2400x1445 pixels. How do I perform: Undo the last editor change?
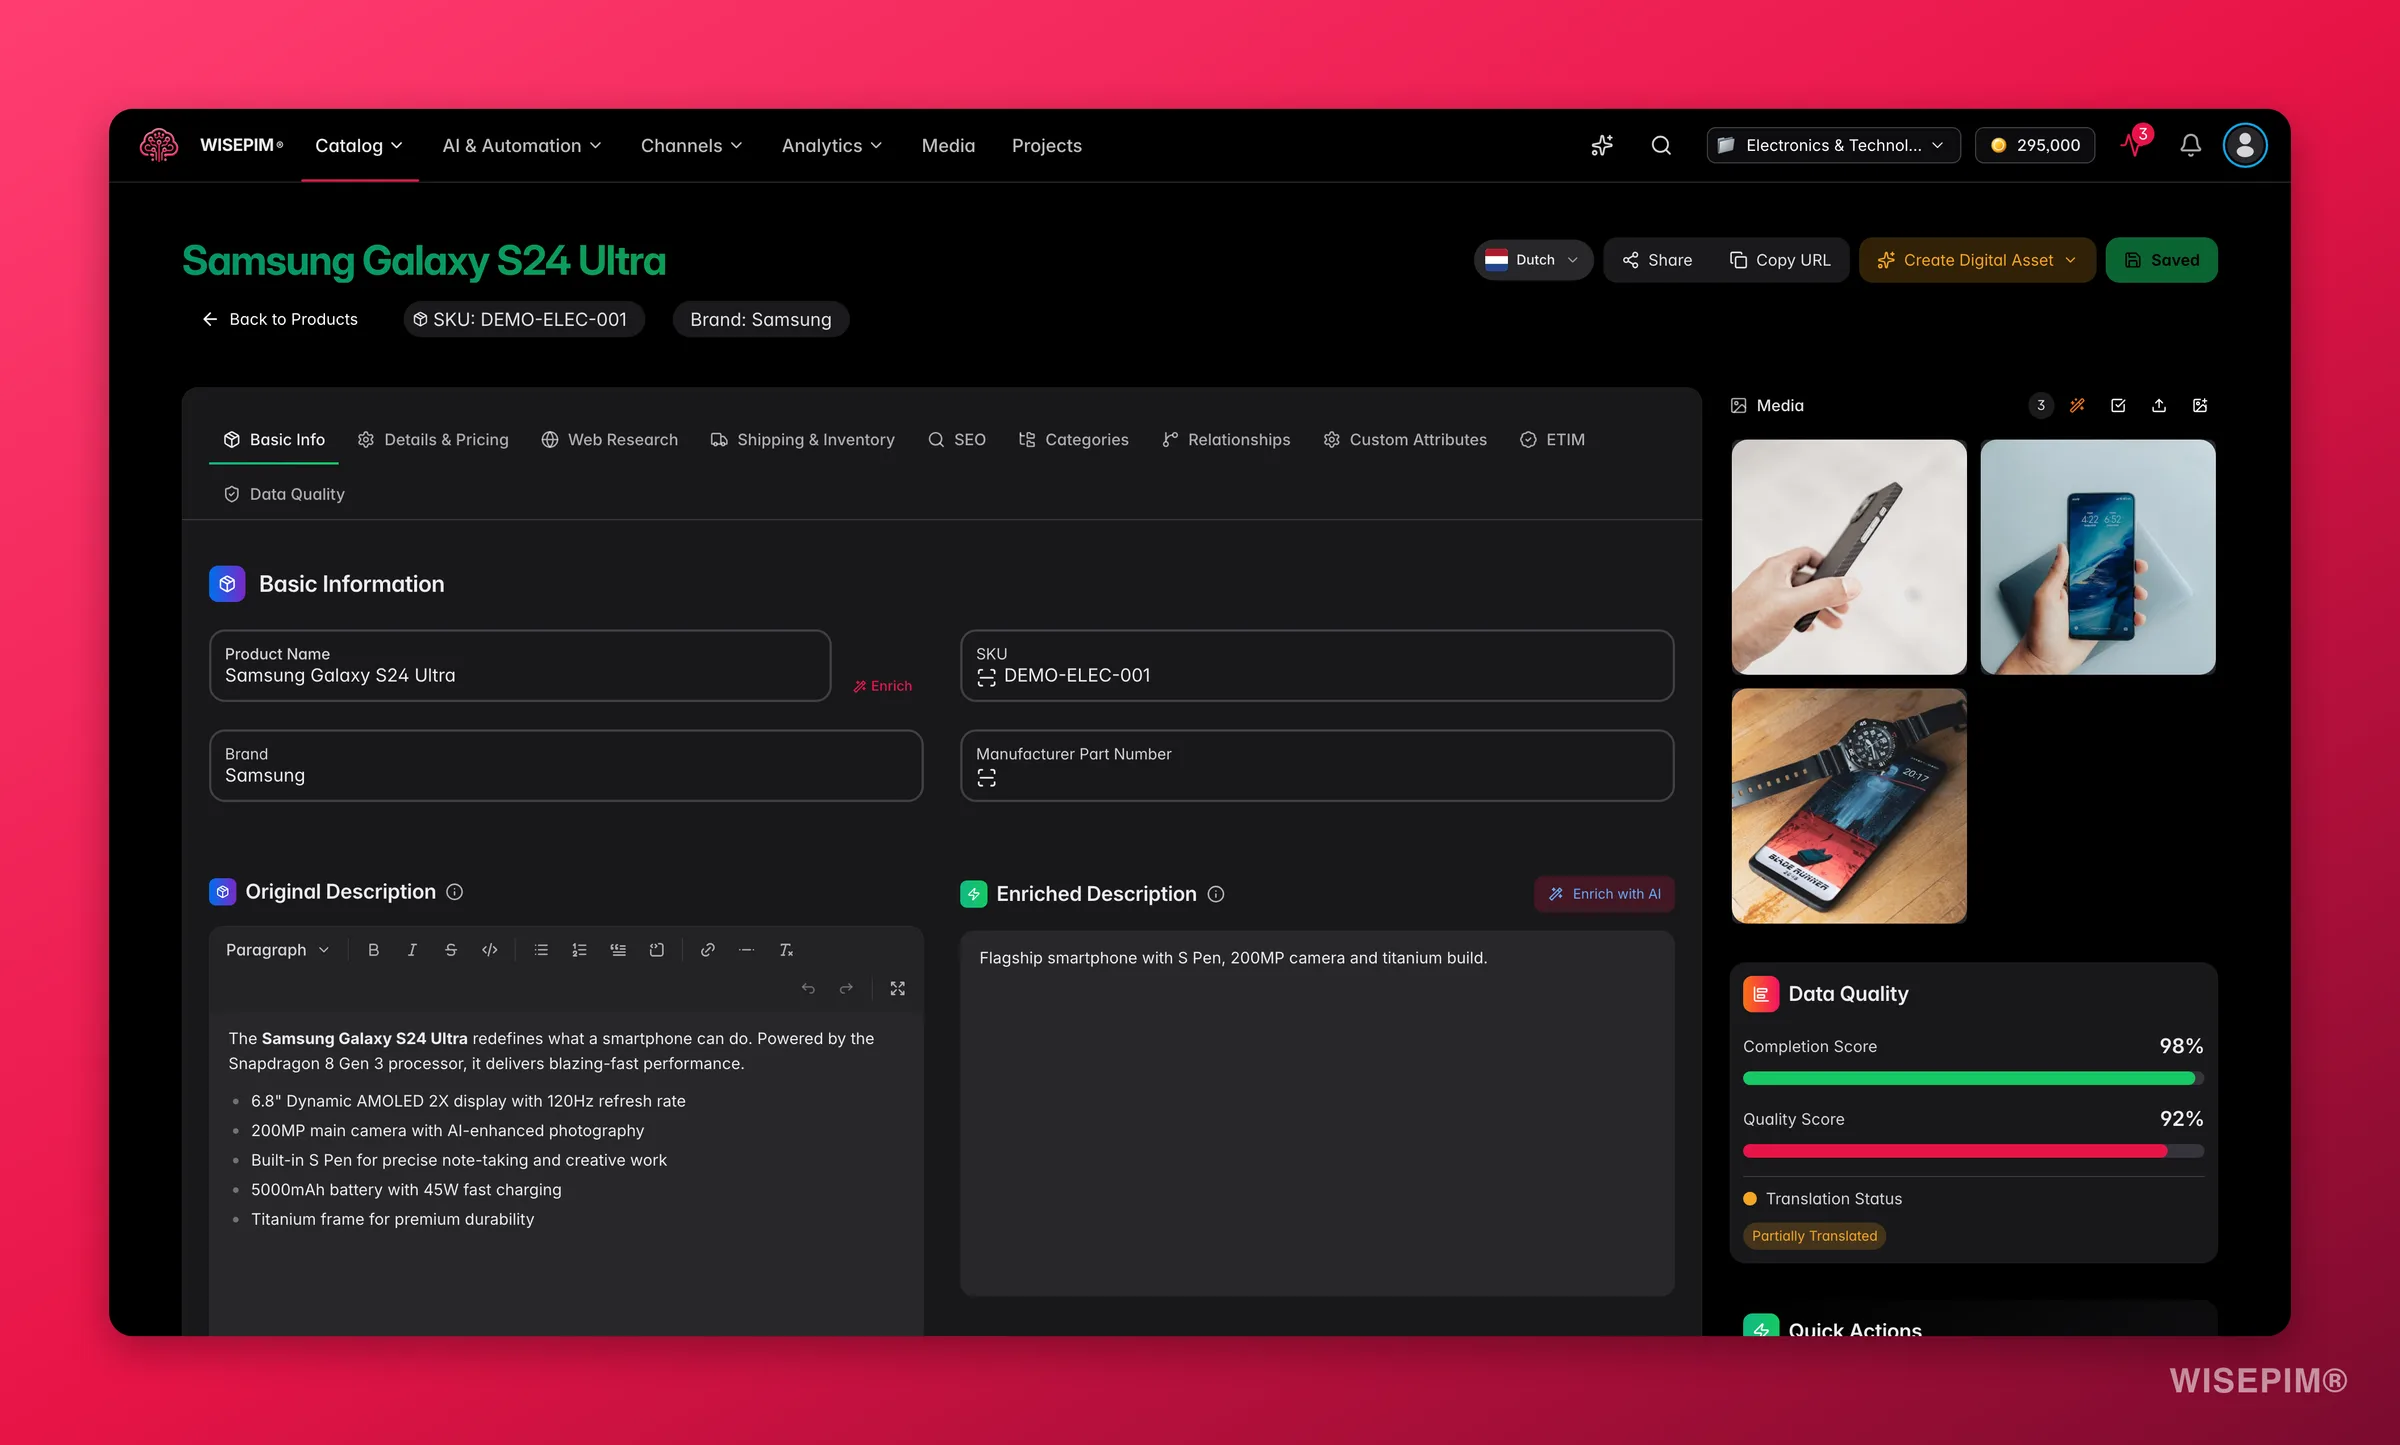click(x=808, y=988)
